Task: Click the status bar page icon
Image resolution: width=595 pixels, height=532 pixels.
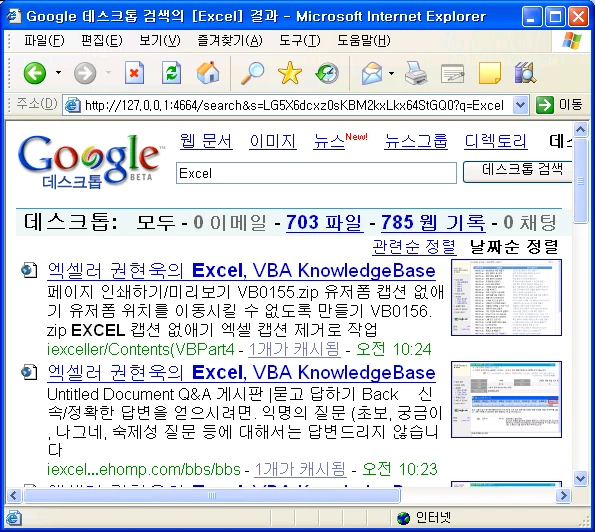Action: (13, 518)
